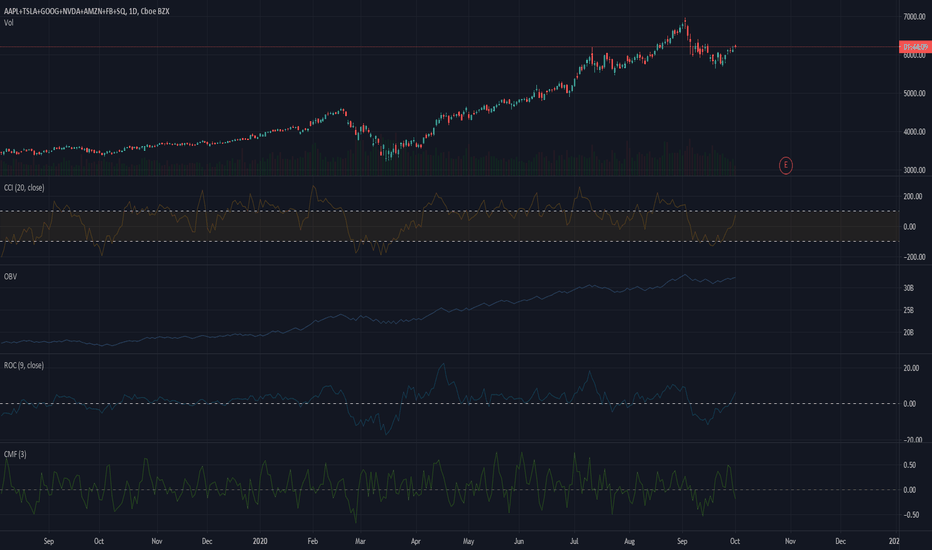Click the 200.00 value on CCI scale

click(913, 196)
